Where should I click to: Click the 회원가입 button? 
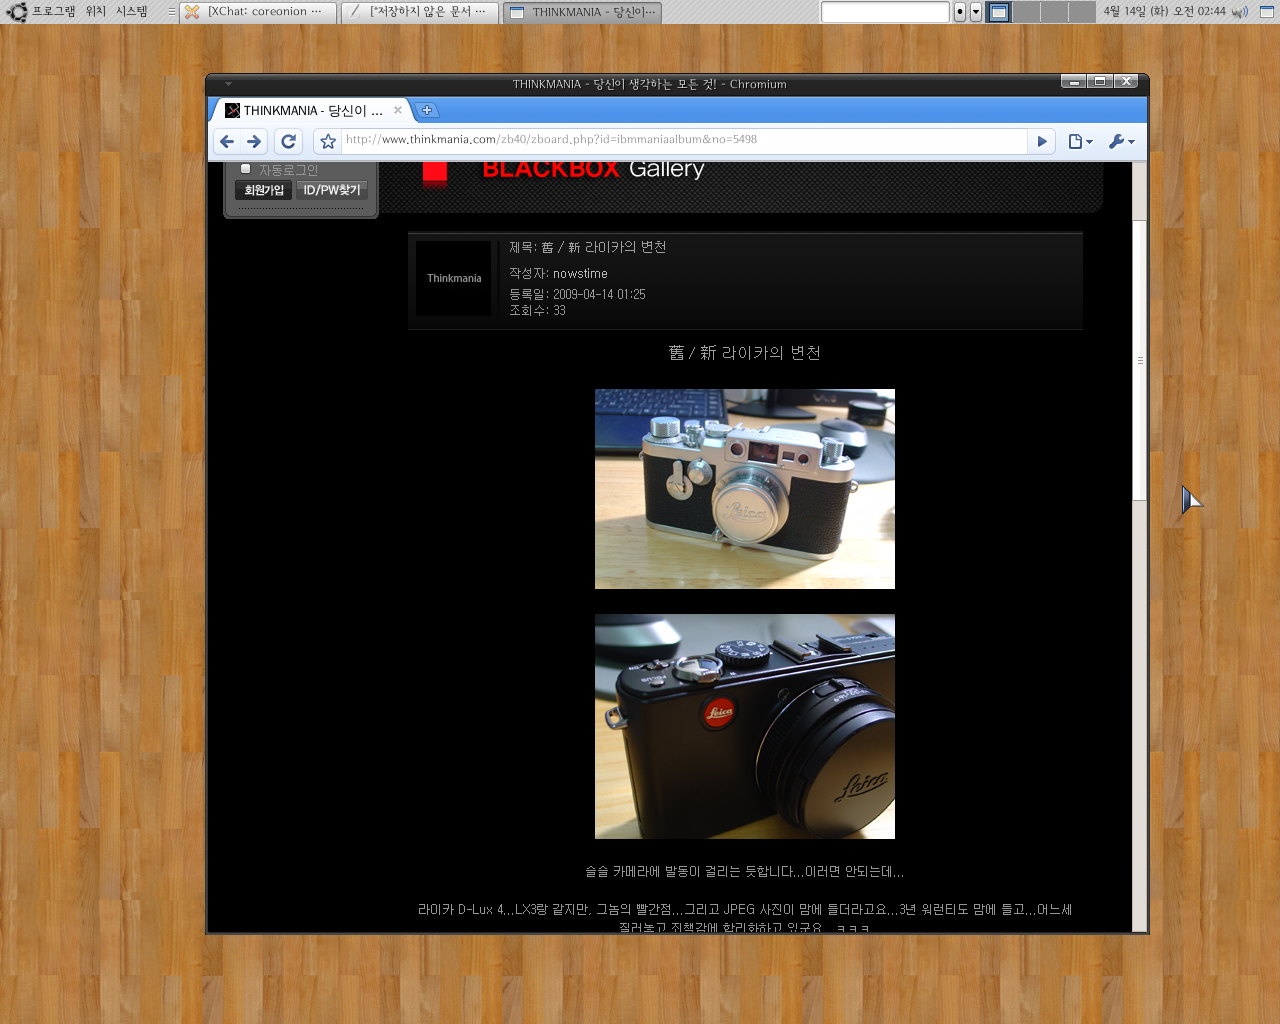264,190
